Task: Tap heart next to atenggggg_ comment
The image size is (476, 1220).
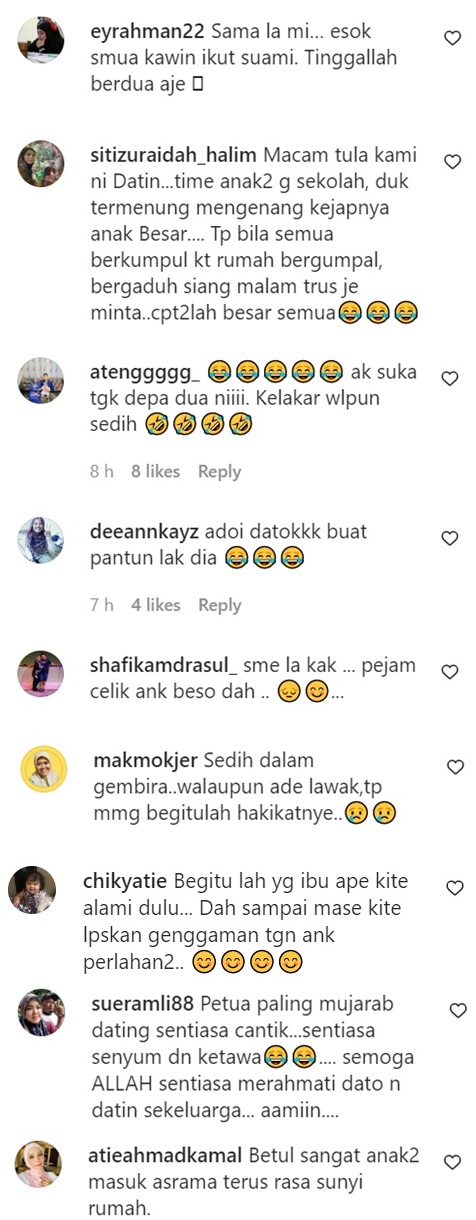Action: (x=450, y=379)
